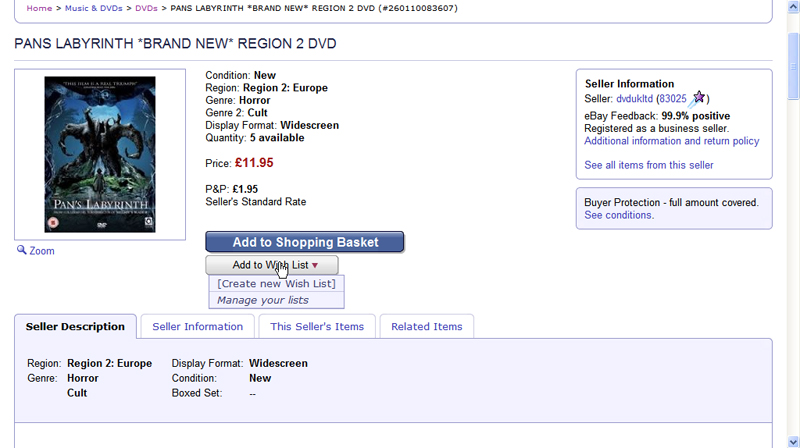Choose Manage your lists option
Image resolution: width=800 pixels, height=448 pixels.
click(x=263, y=300)
